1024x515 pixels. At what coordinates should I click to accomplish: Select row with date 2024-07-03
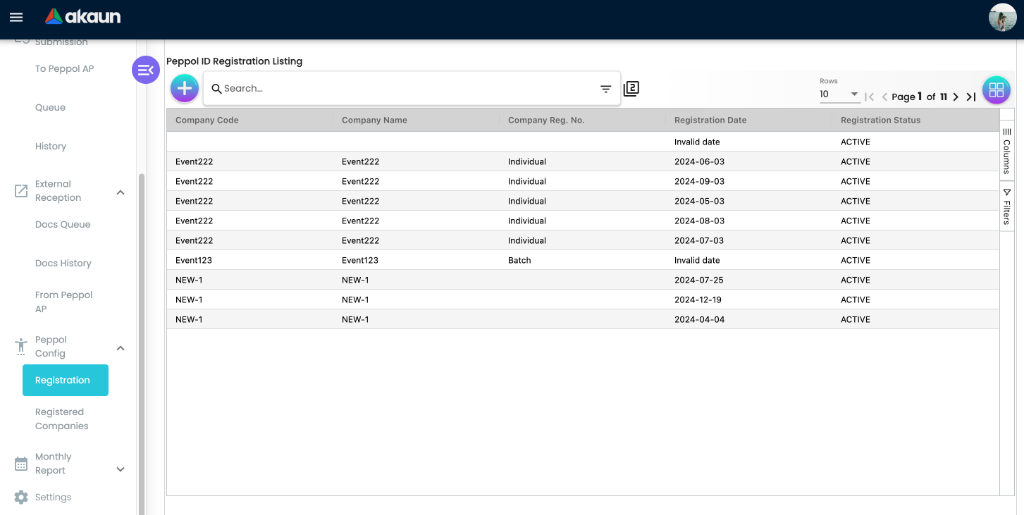(583, 240)
